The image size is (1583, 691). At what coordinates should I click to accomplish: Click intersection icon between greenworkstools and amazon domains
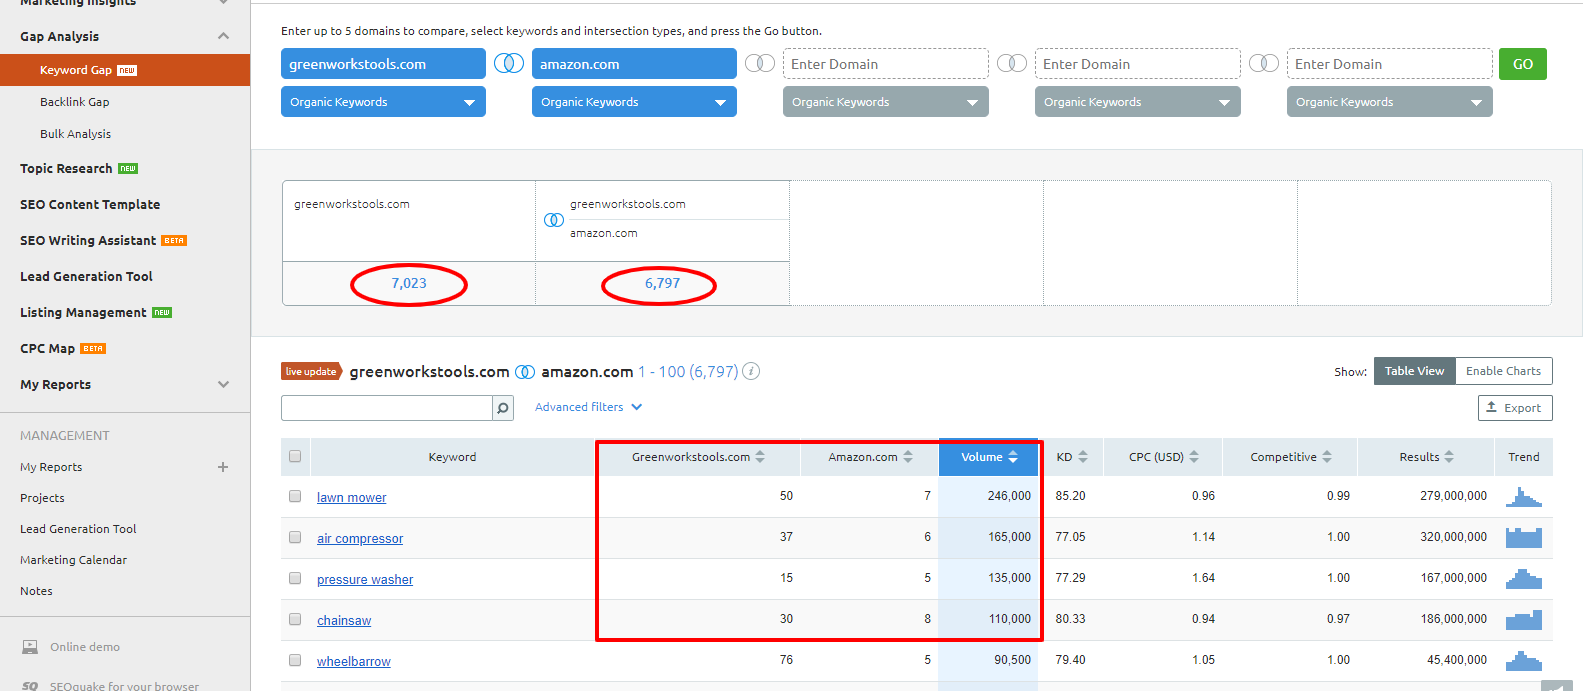pos(509,64)
